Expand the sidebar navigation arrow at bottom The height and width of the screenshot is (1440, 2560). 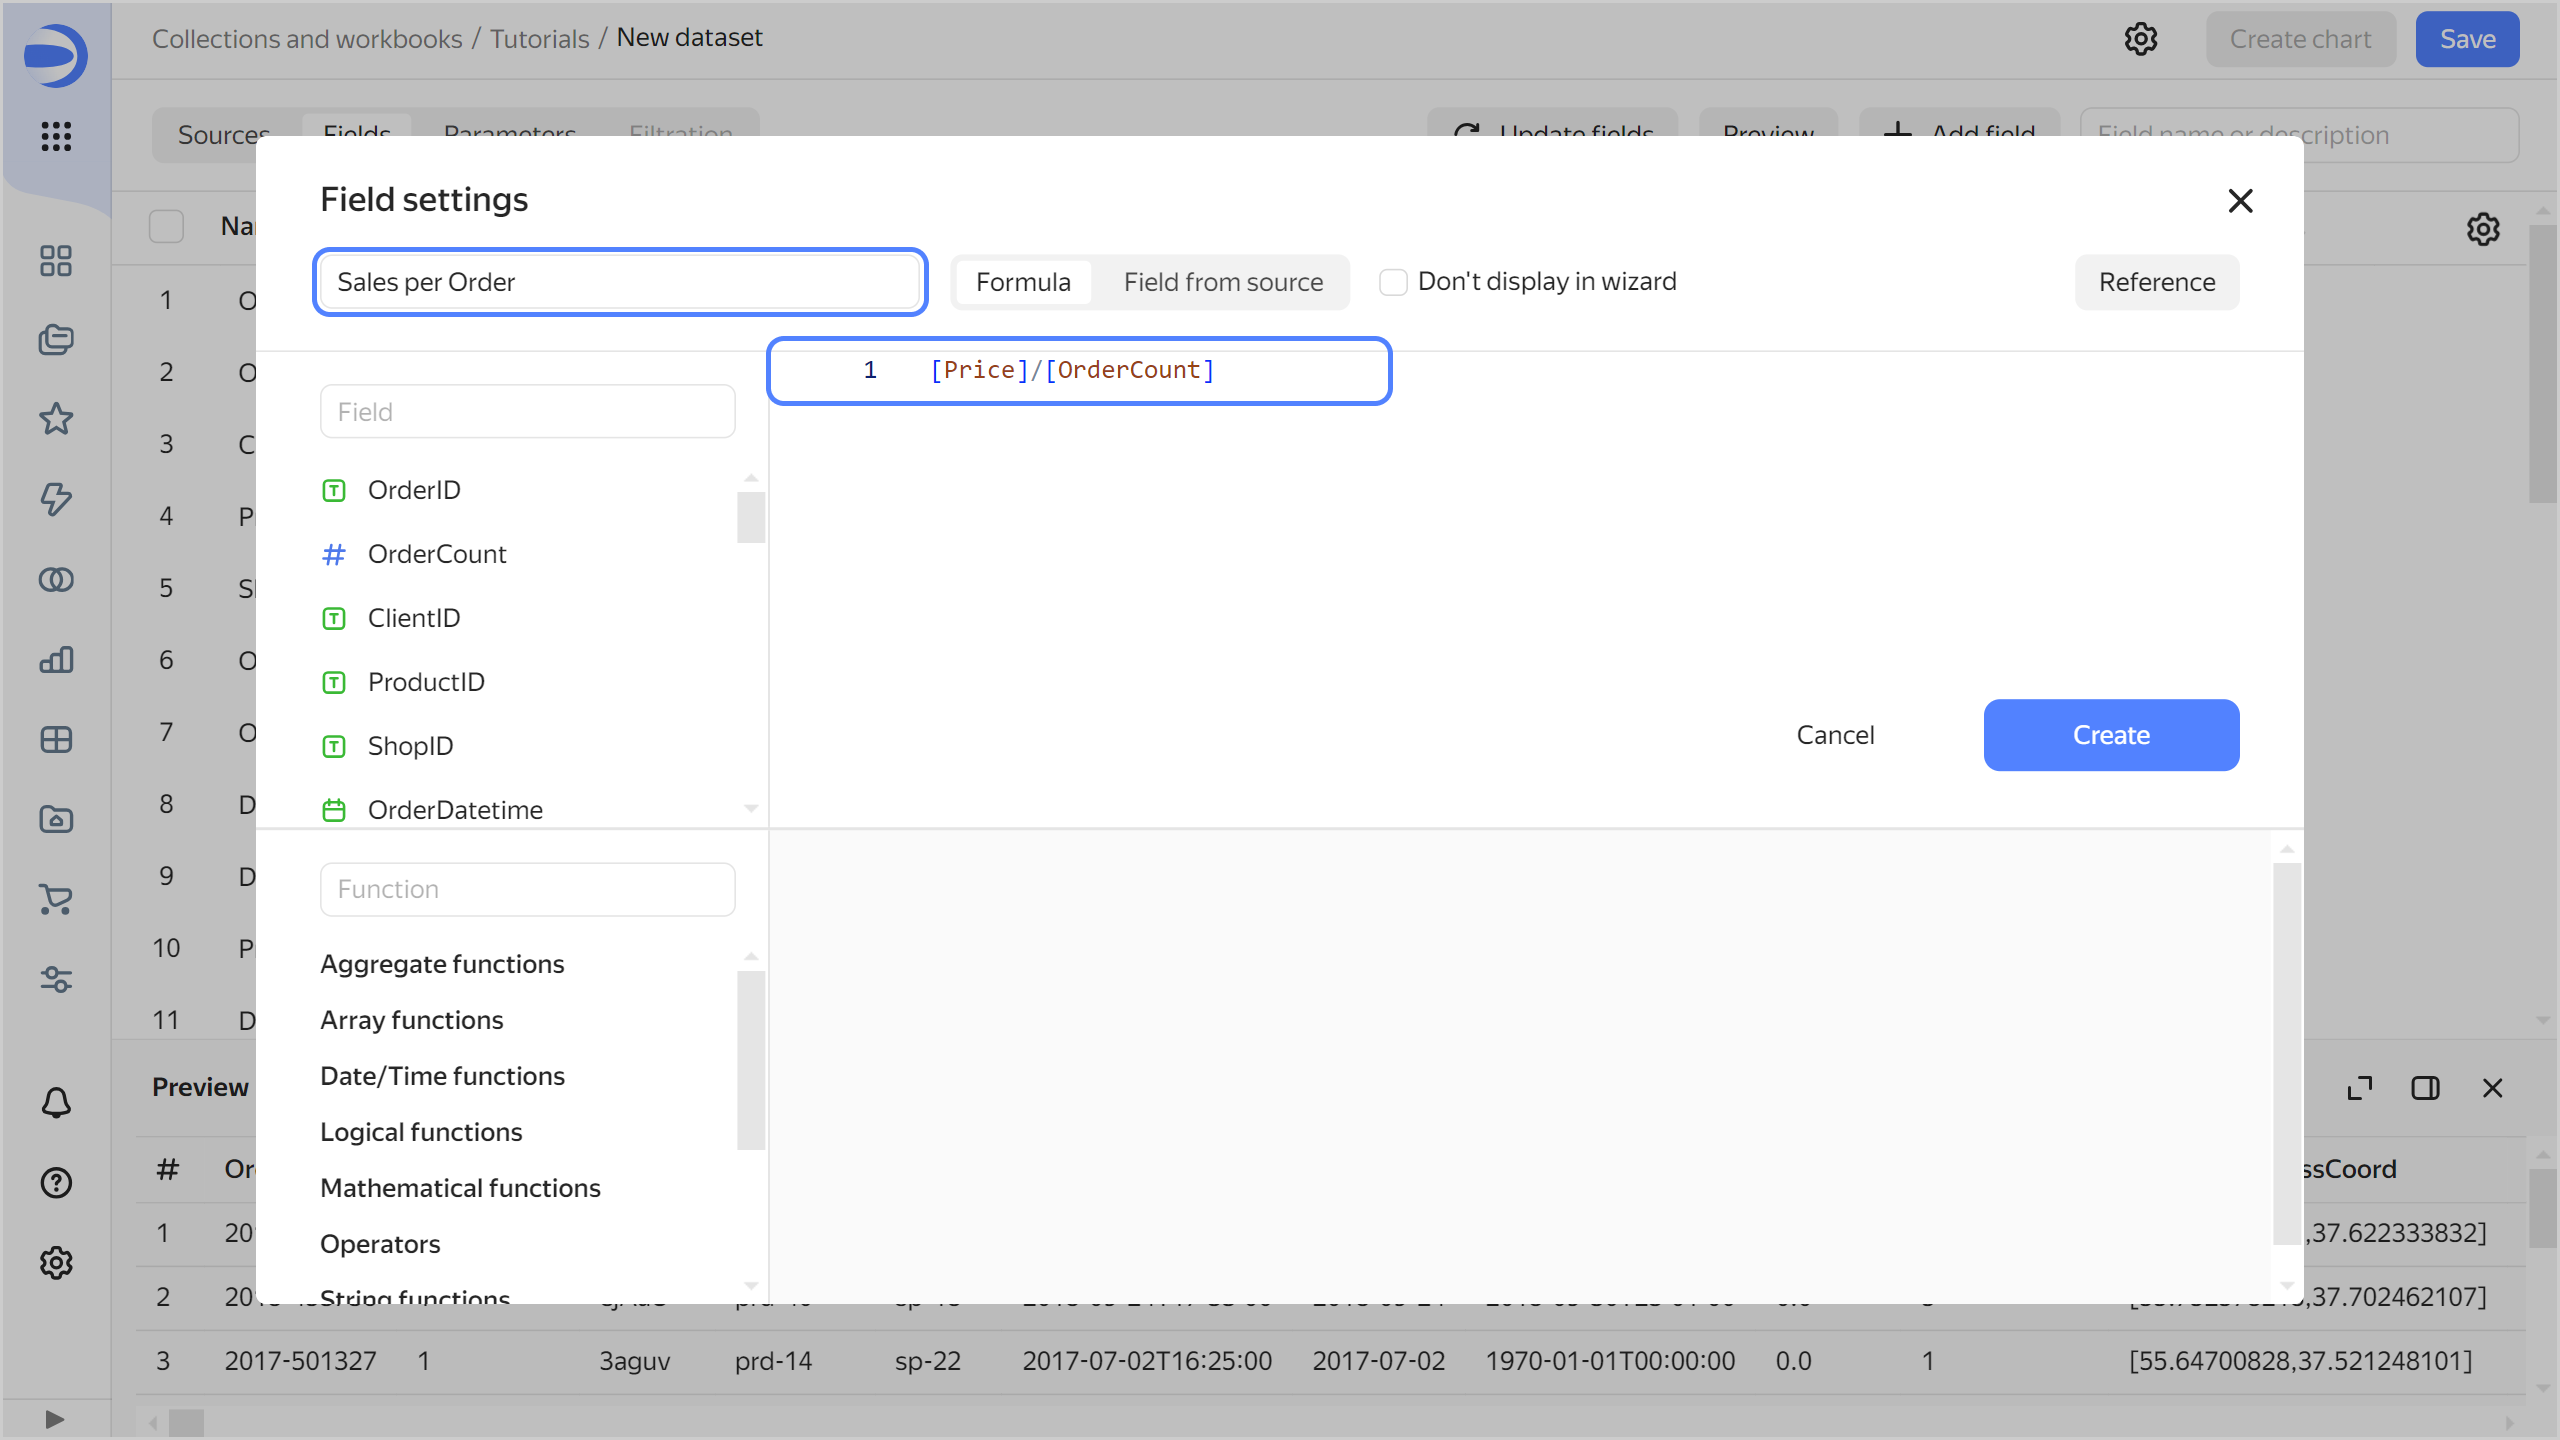[x=56, y=1419]
